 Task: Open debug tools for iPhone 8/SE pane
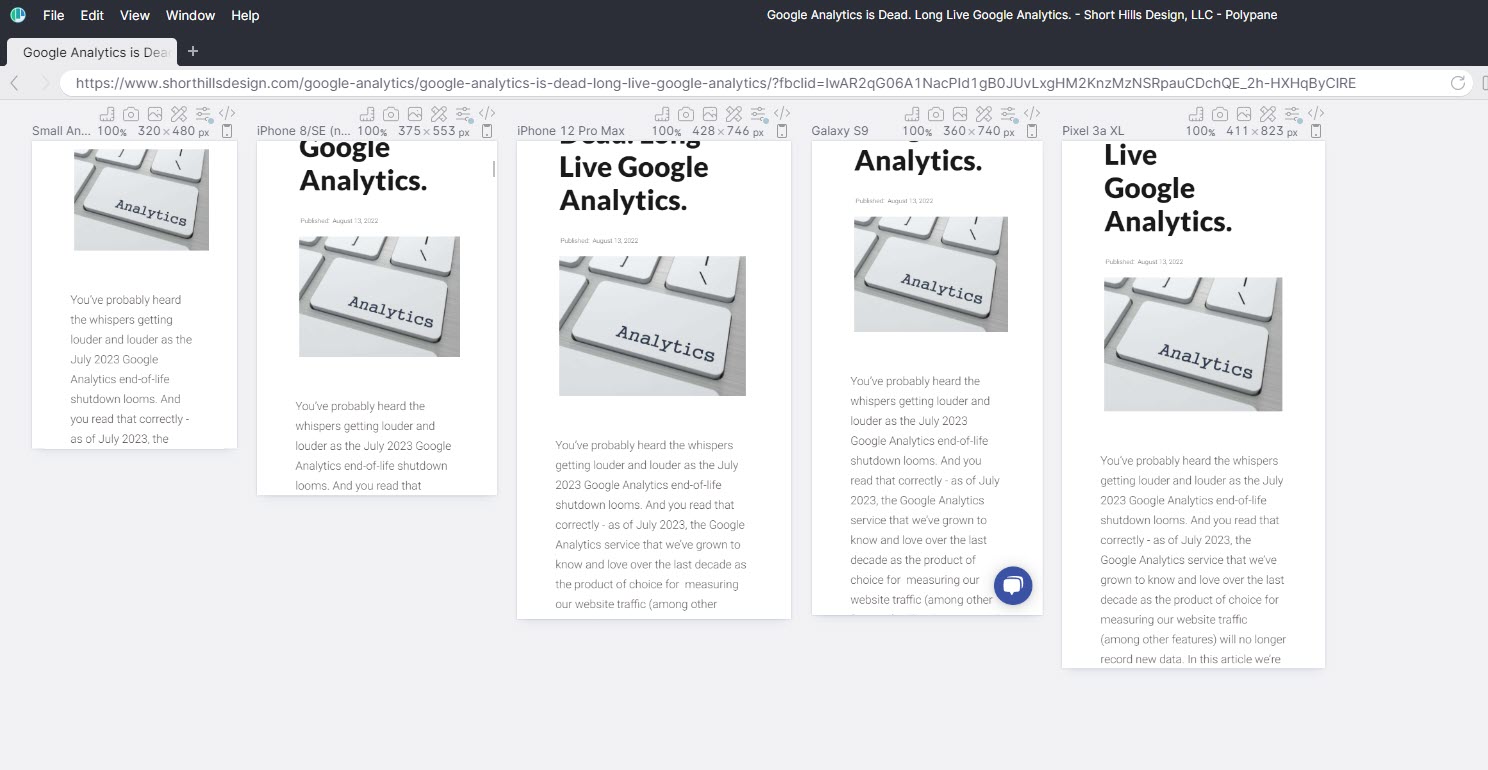click(439, 114)
